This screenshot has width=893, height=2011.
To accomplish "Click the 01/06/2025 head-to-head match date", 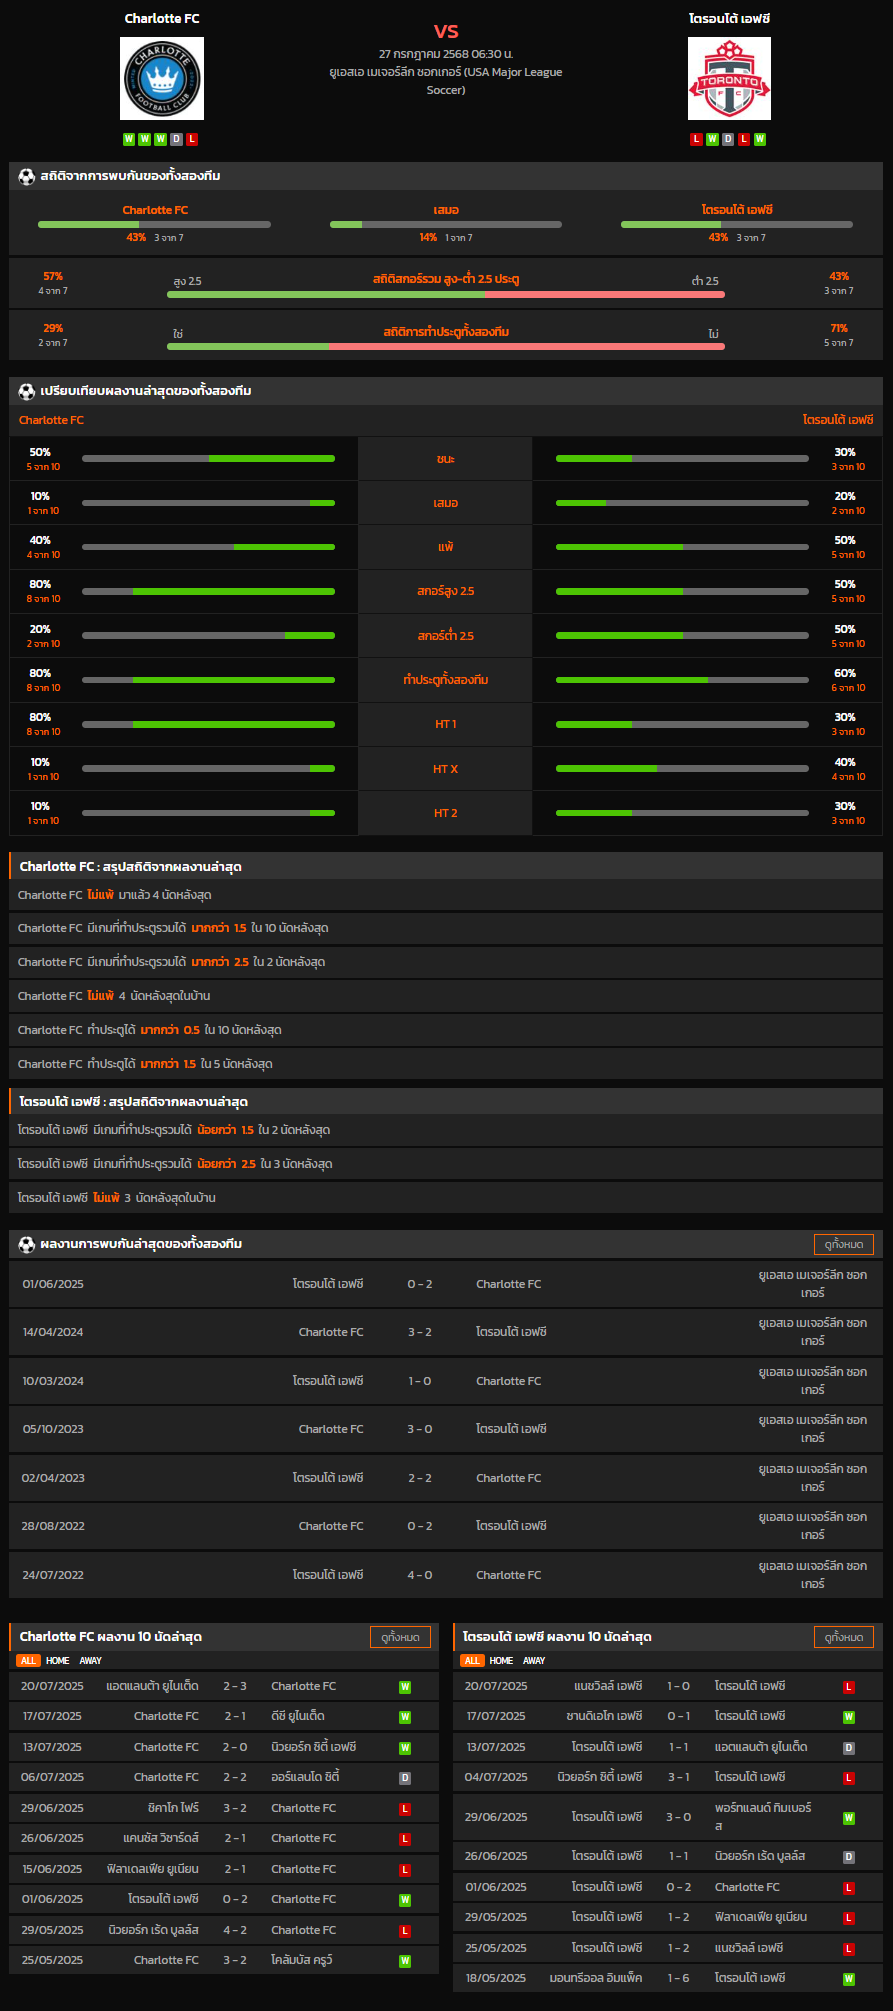I will coord(53,1284).
